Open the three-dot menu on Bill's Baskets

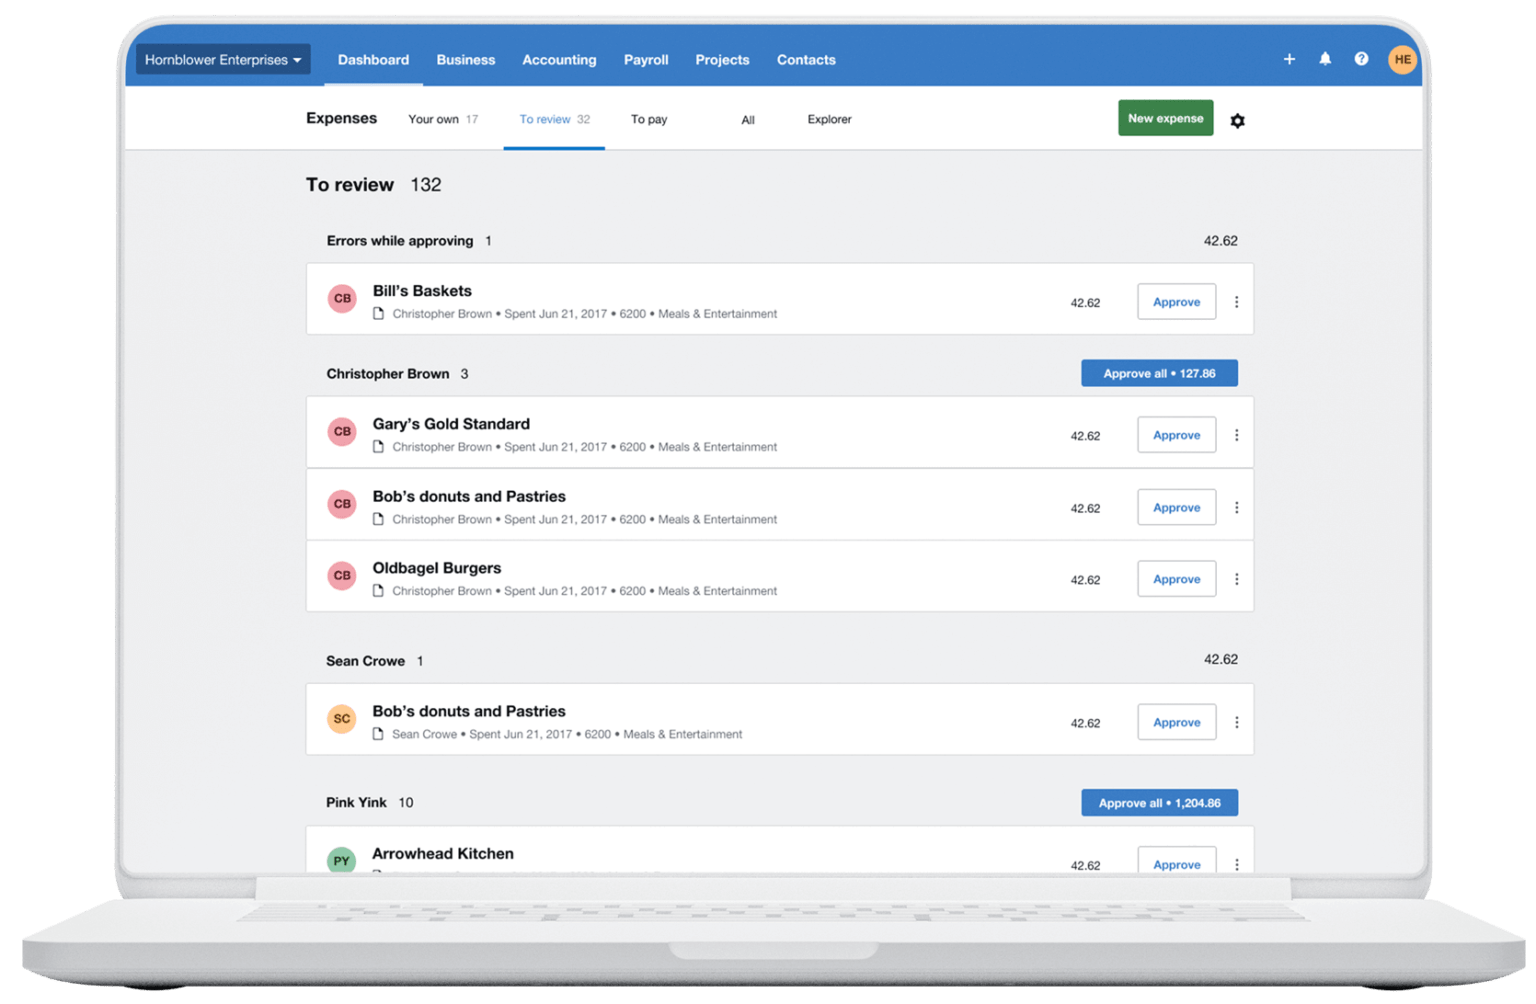(x=1237, y=301)
